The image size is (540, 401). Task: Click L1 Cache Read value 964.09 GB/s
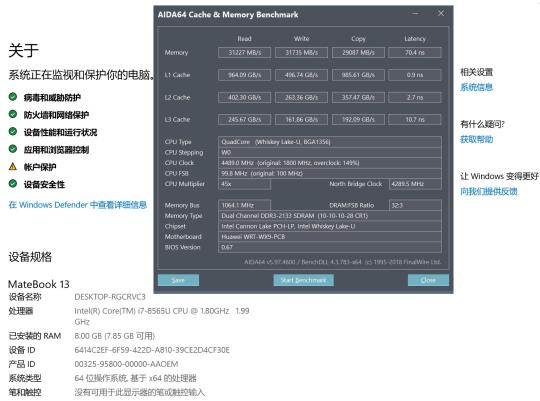coord(245,75)
